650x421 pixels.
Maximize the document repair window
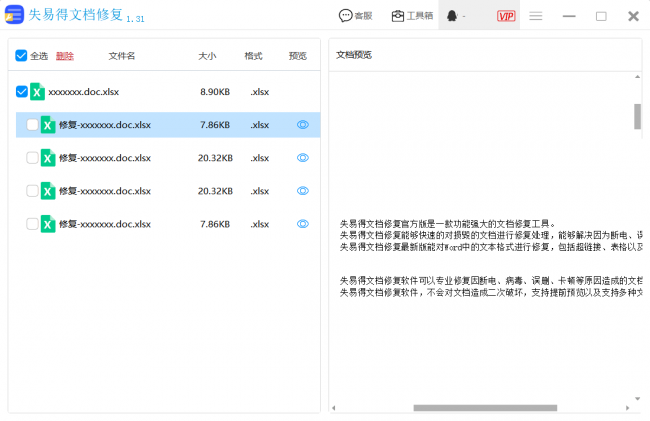[x=601, y=16]
